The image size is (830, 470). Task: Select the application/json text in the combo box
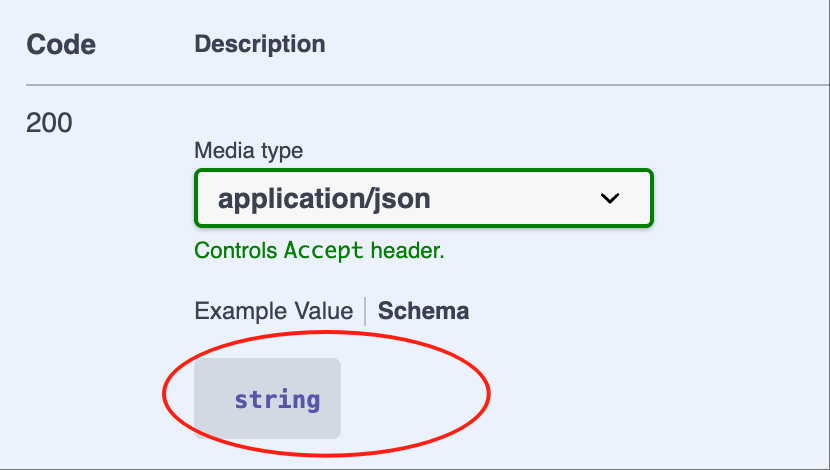point(324,200)
